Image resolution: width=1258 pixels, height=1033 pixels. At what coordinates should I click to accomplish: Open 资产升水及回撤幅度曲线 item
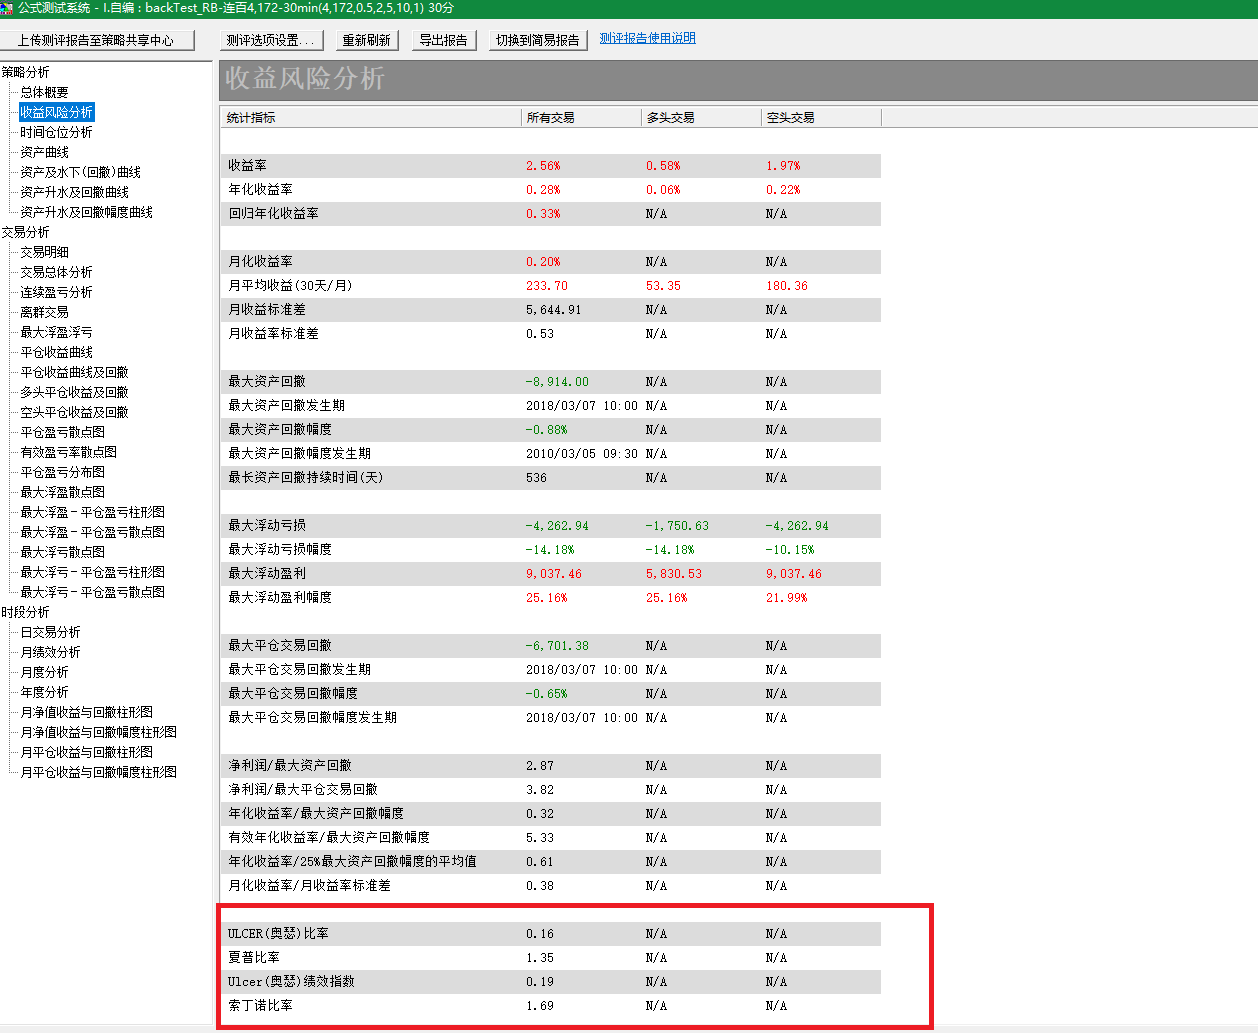click(x=86, y=212)
